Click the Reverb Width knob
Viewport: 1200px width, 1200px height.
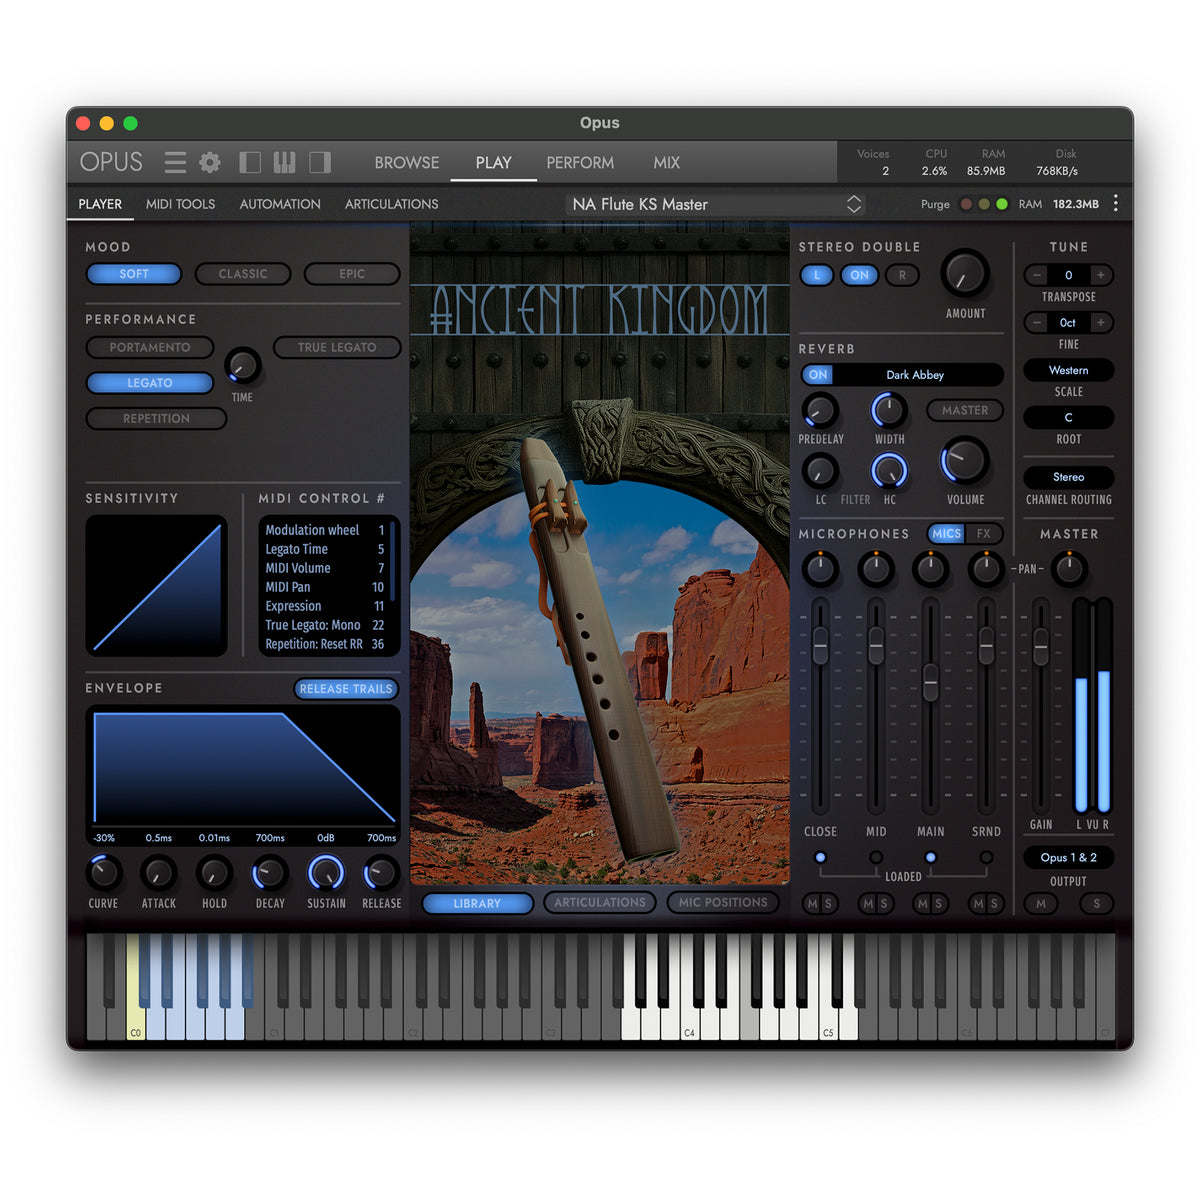coord(889,410)
